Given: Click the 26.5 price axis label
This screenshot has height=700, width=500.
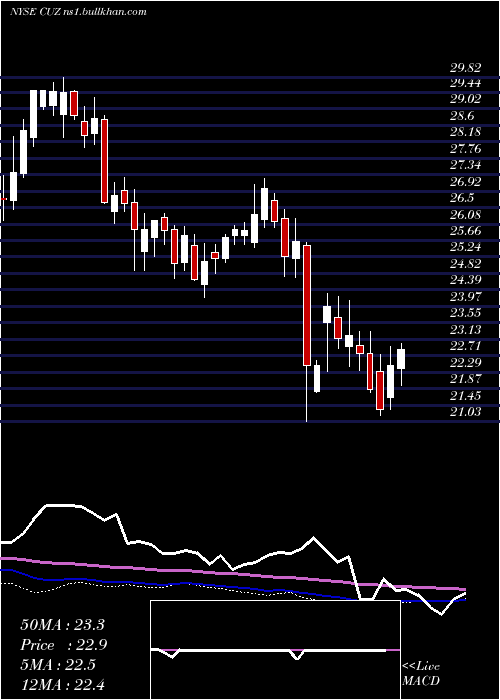Looking at the screenshot, I should 462,198.
